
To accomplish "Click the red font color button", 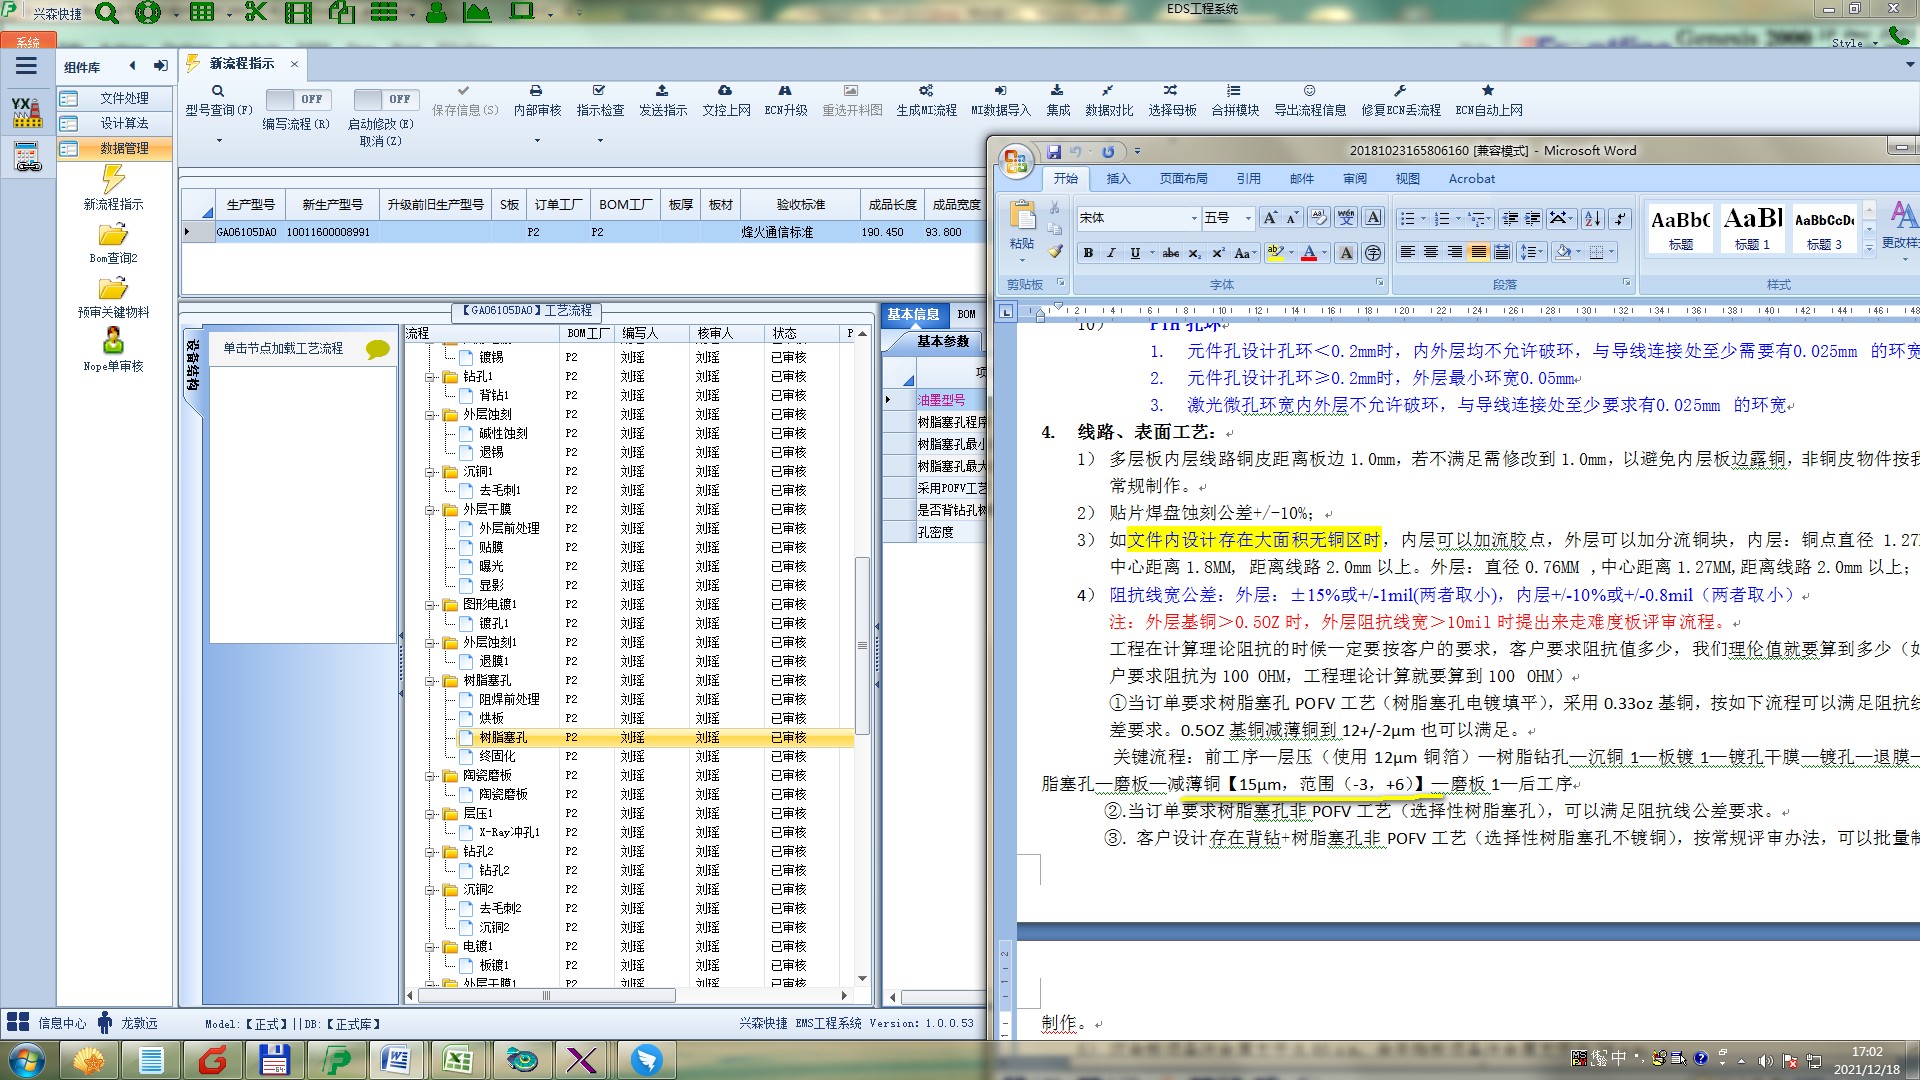I will point(1308,253).
